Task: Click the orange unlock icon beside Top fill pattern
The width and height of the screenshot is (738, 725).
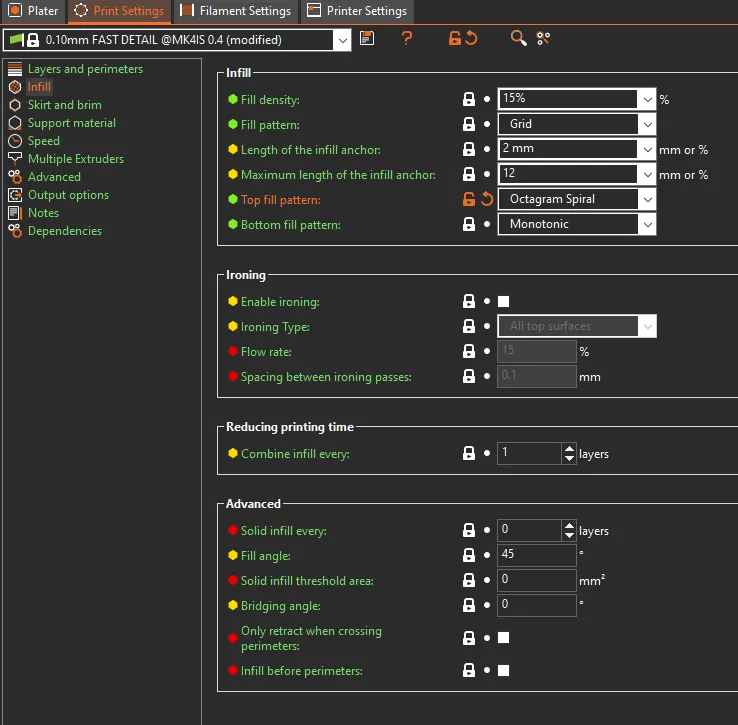Action: pos(469,199)
